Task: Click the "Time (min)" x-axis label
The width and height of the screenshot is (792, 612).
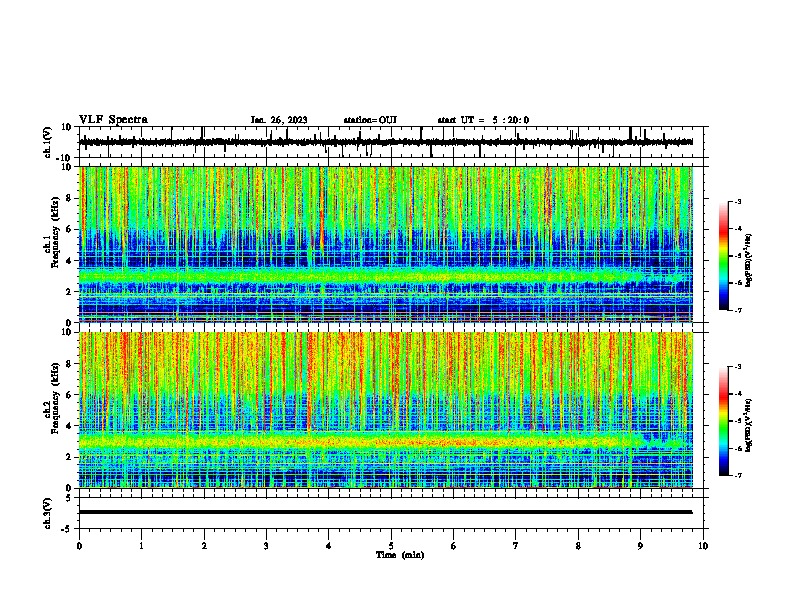Action: 400,555
